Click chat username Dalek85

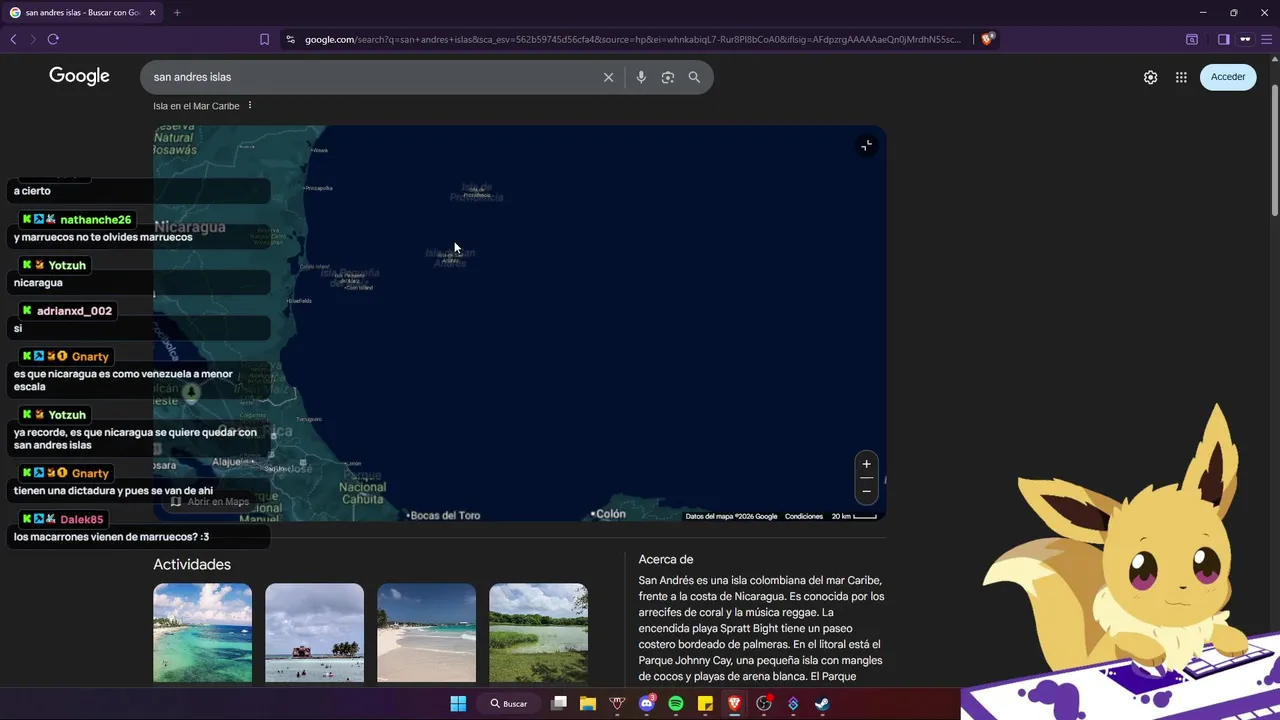pyautogui.click(x=81, y=520)
